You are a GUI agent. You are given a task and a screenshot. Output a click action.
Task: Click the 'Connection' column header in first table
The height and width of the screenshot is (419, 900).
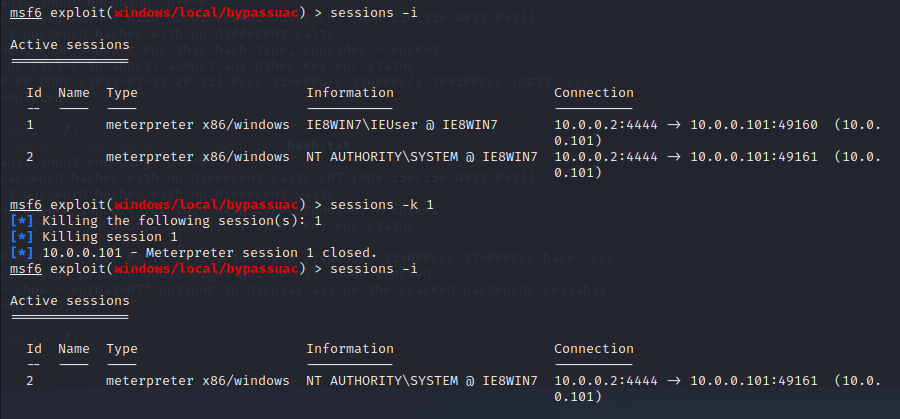593,93
